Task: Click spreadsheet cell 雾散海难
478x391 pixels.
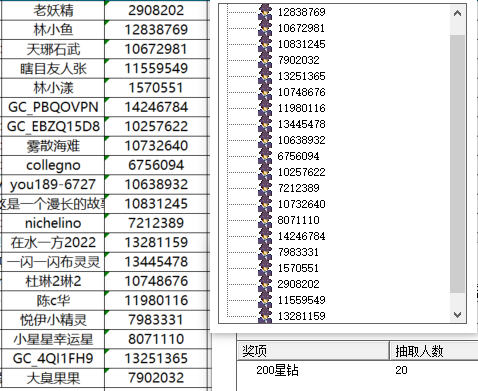Action: pyautogui.click(x=53, y=146)
